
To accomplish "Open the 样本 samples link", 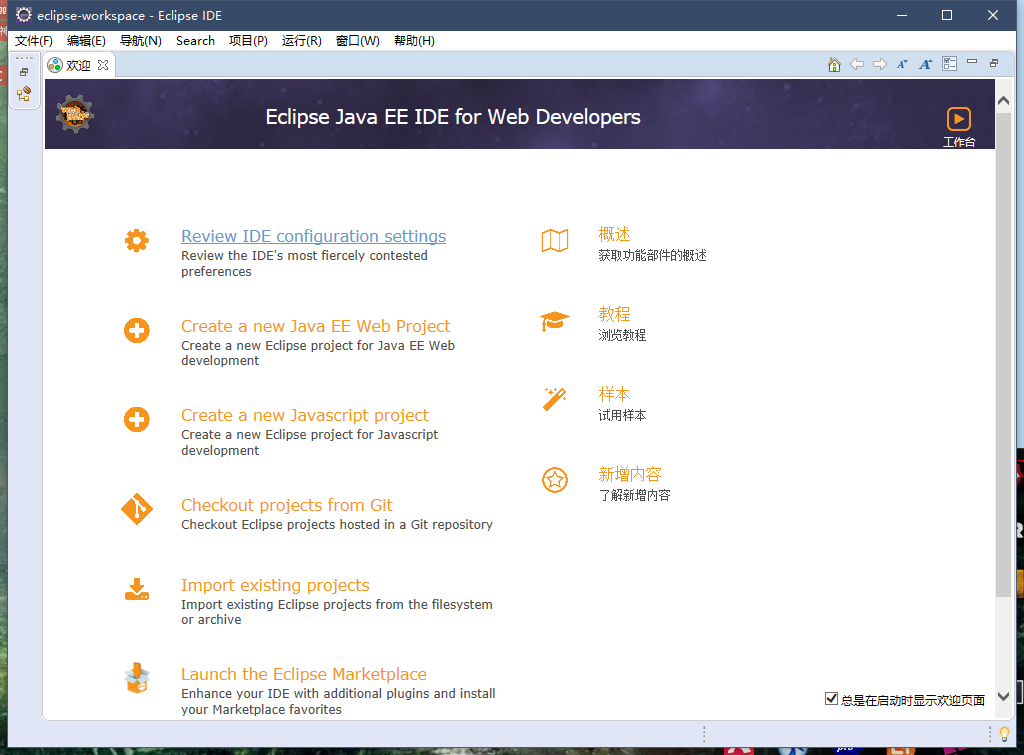I will (x=614, y=394).
